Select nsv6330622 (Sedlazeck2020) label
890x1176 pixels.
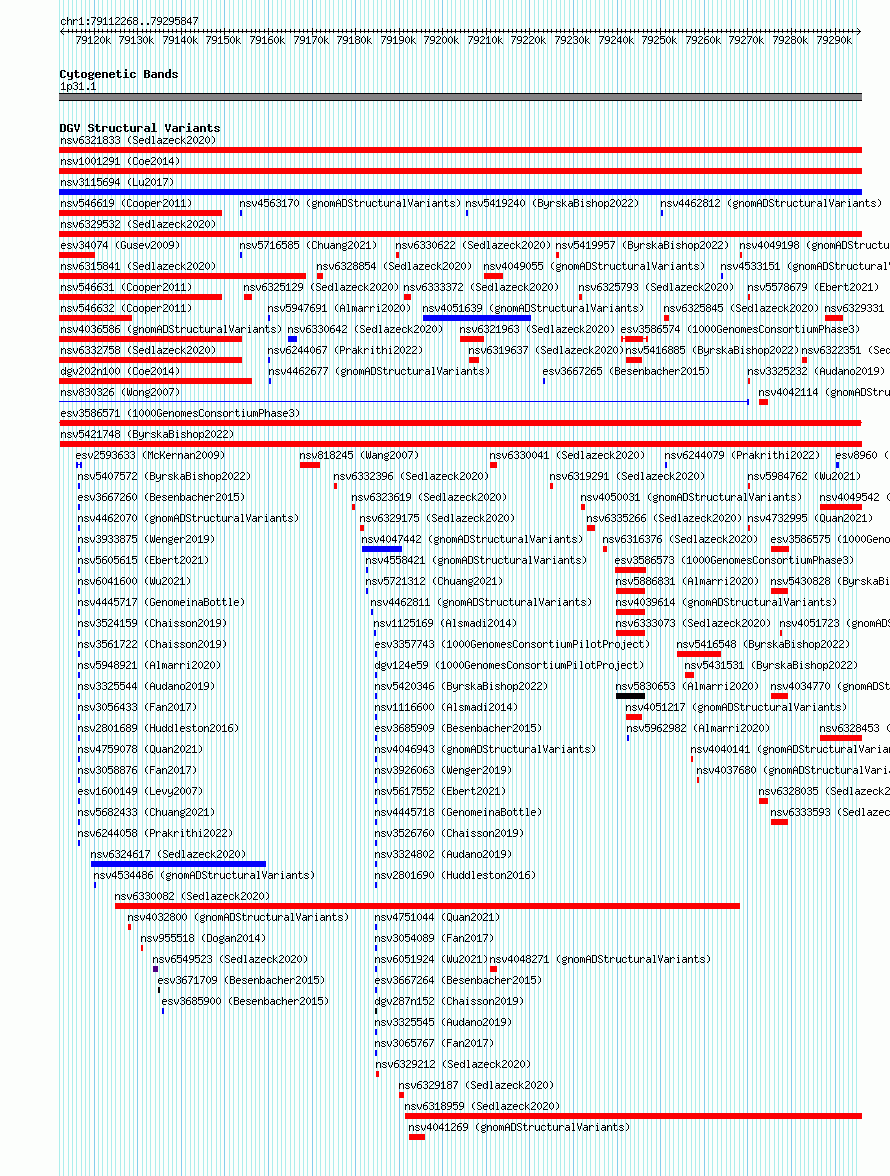coord(473,245)
